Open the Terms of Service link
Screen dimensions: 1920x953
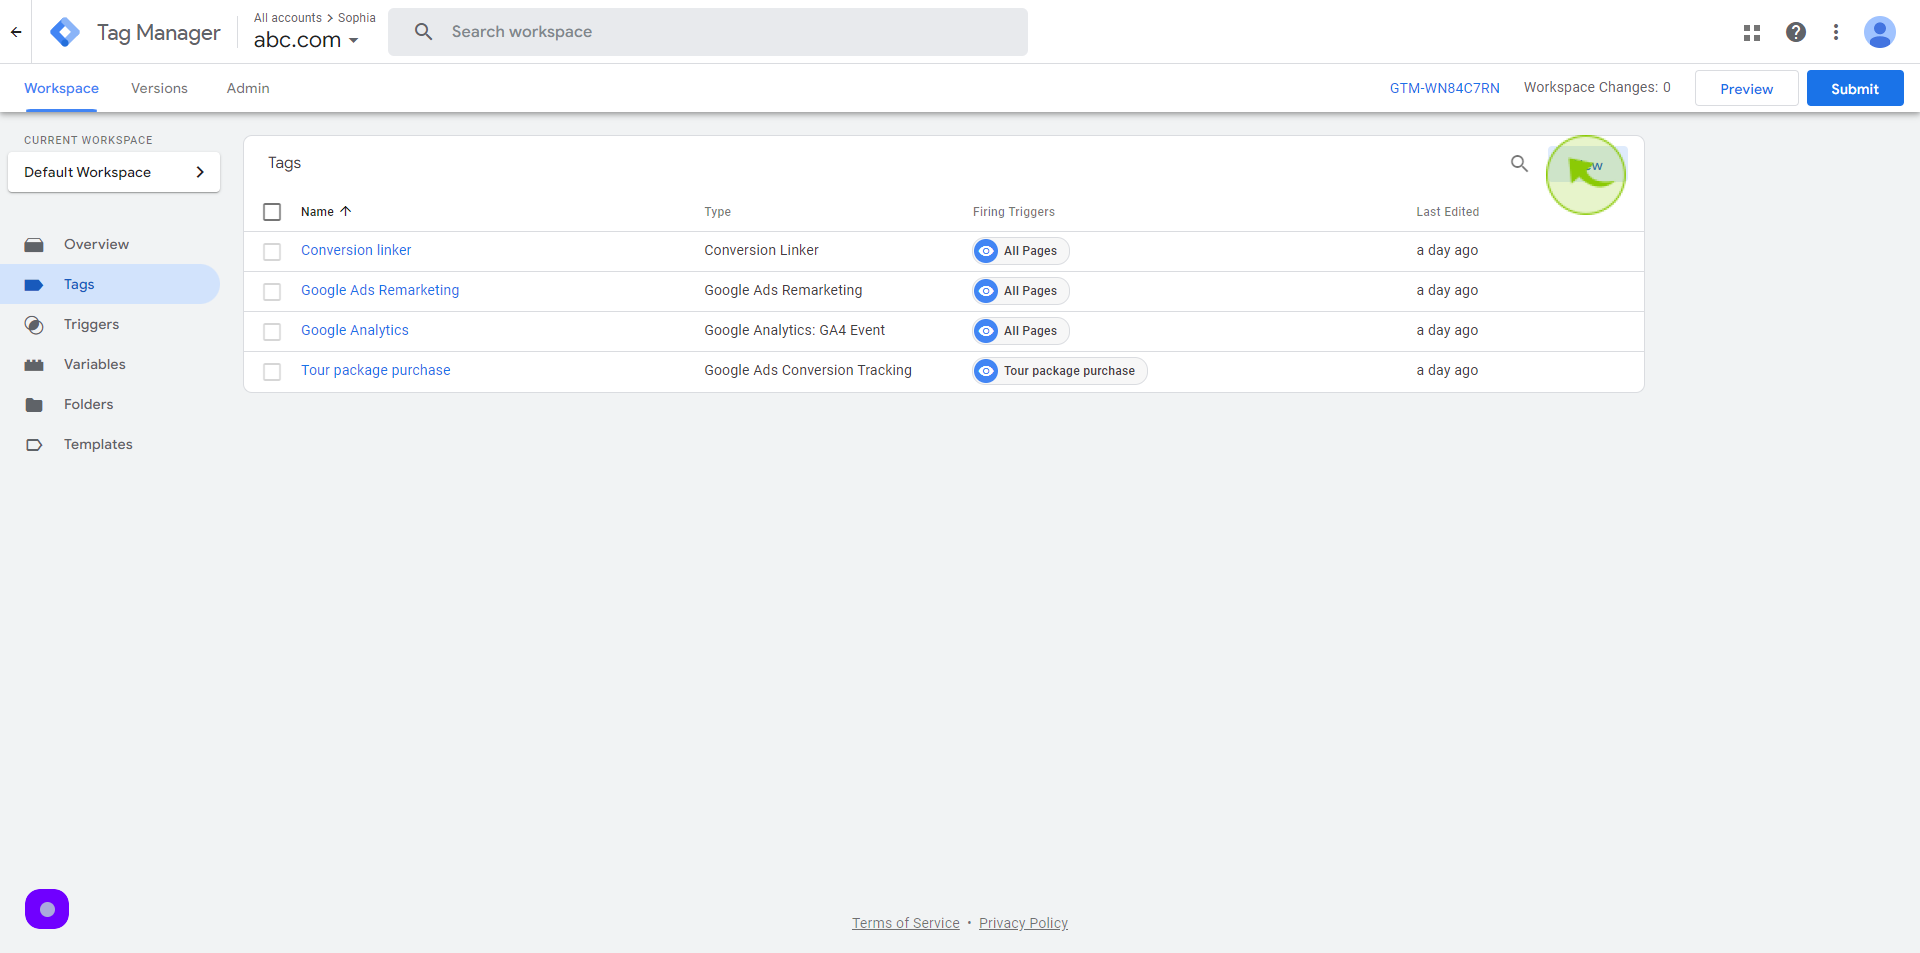(906, 923)
